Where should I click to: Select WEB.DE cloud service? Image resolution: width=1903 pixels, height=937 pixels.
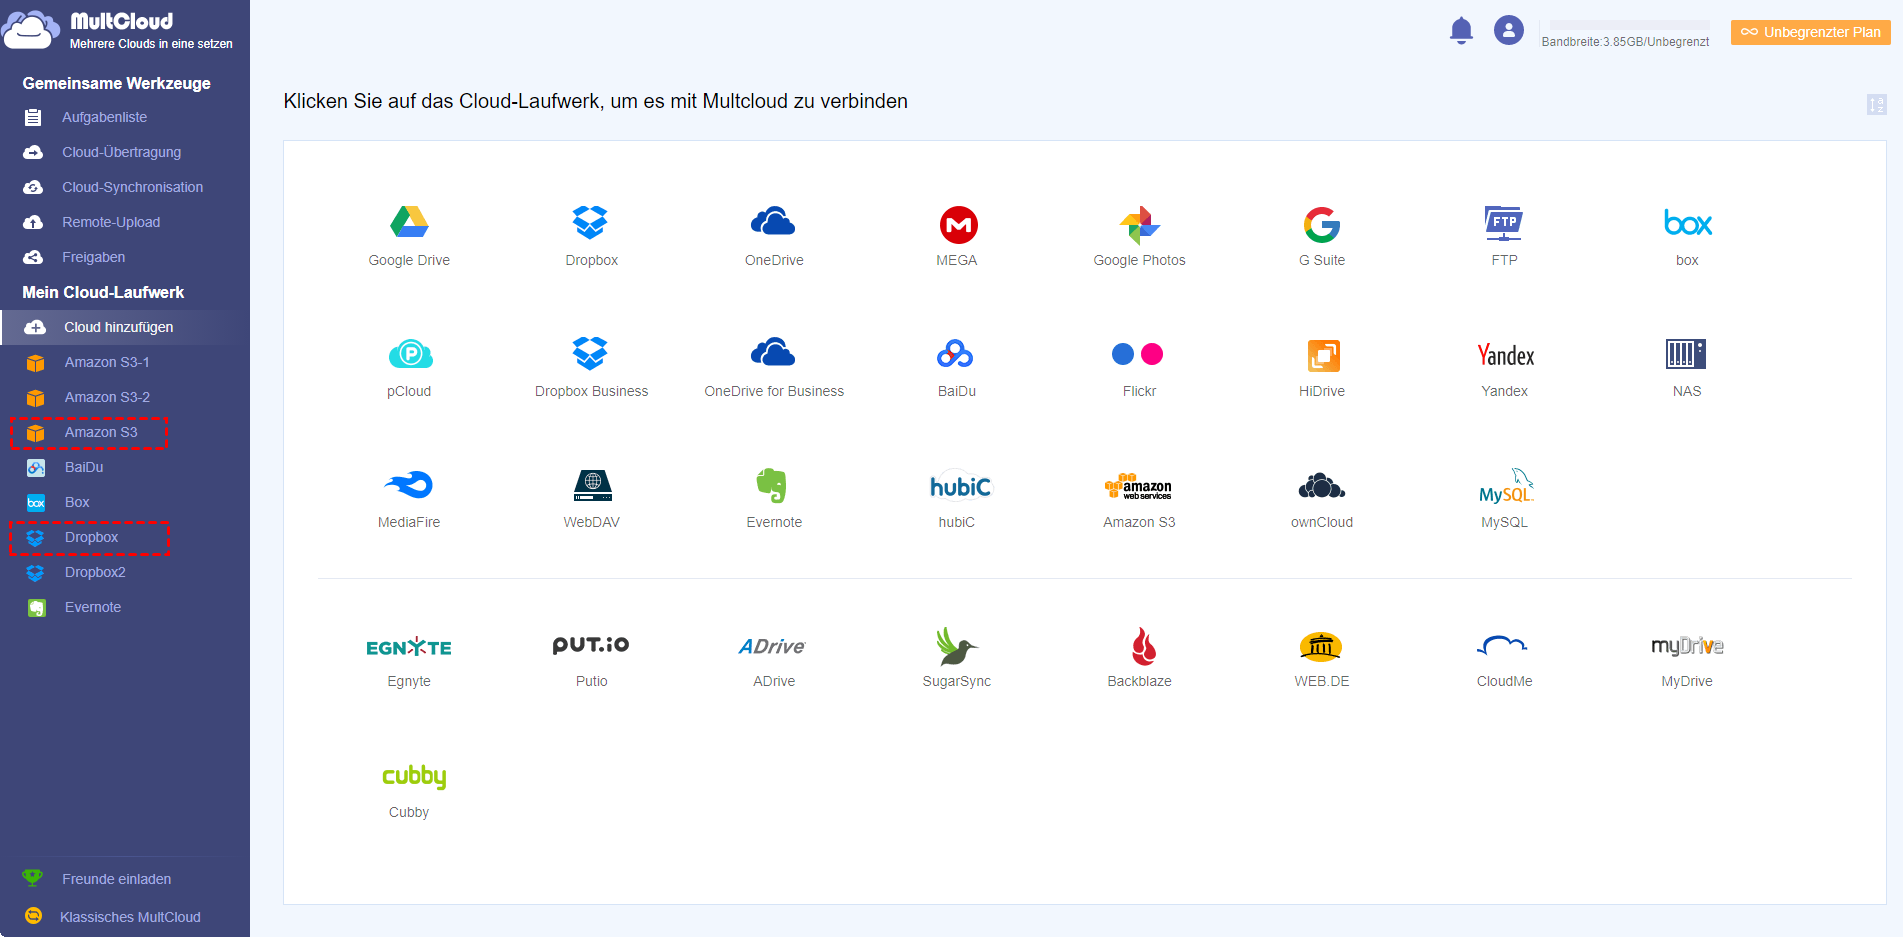[1322, 658]
